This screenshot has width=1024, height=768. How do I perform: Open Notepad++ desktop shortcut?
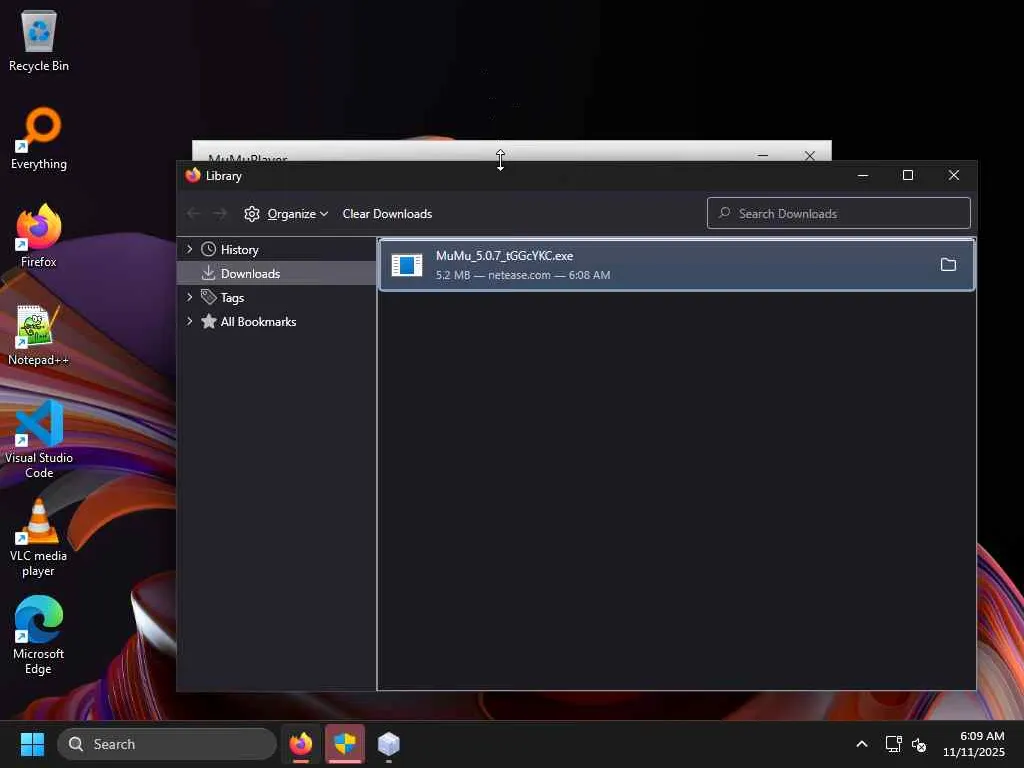pyautogui.click(x=39, y=334)
